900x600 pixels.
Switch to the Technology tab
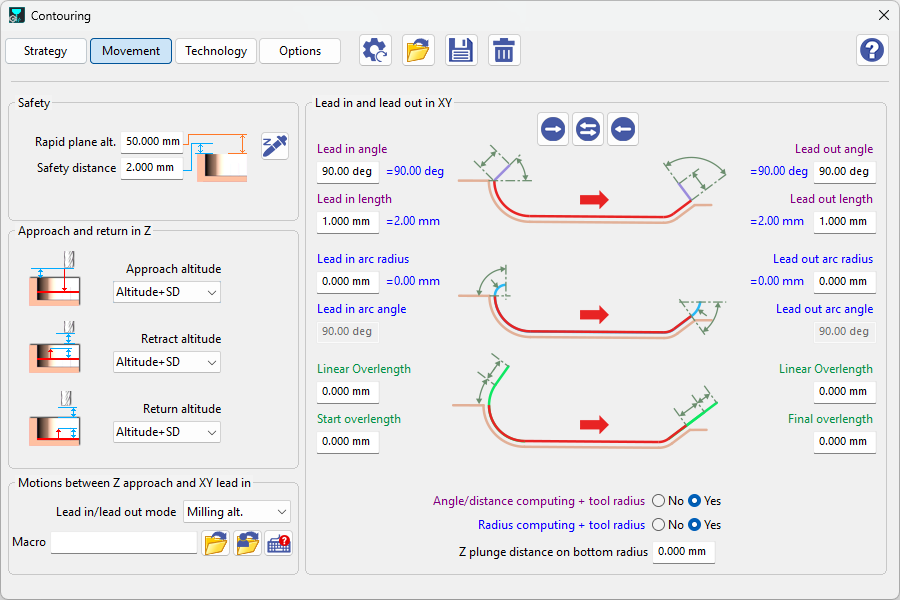click(x=215, y=50)
